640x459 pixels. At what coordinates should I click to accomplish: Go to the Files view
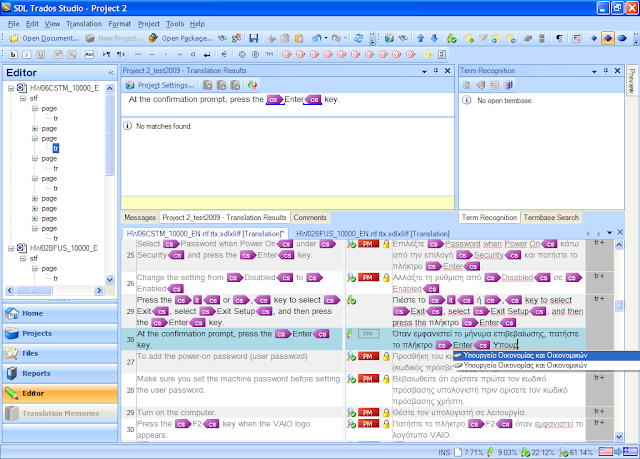60,353
